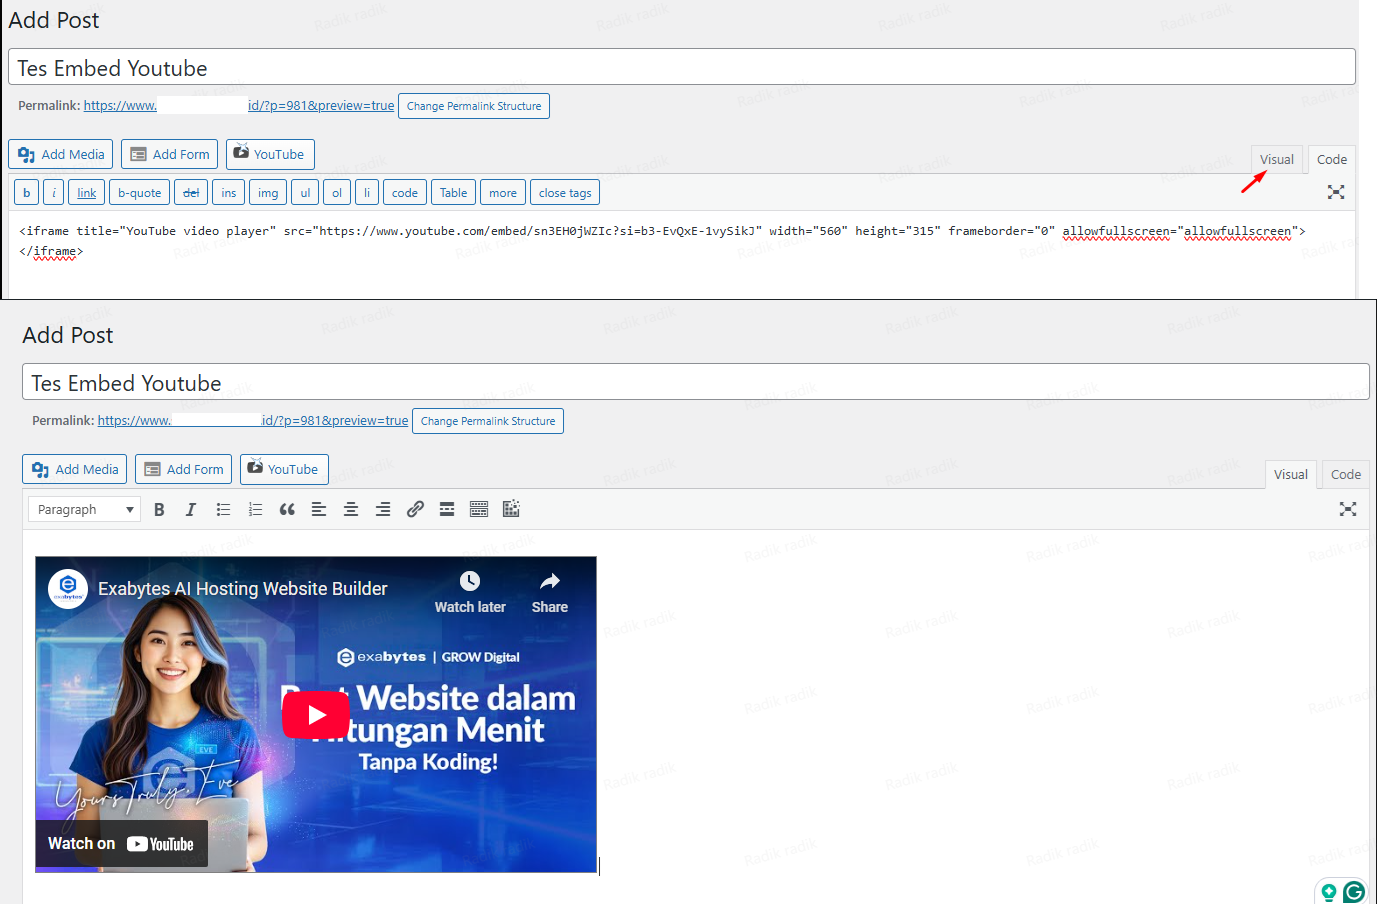Click the ul quicktag button
The image size is (1377, 904).
305,193
